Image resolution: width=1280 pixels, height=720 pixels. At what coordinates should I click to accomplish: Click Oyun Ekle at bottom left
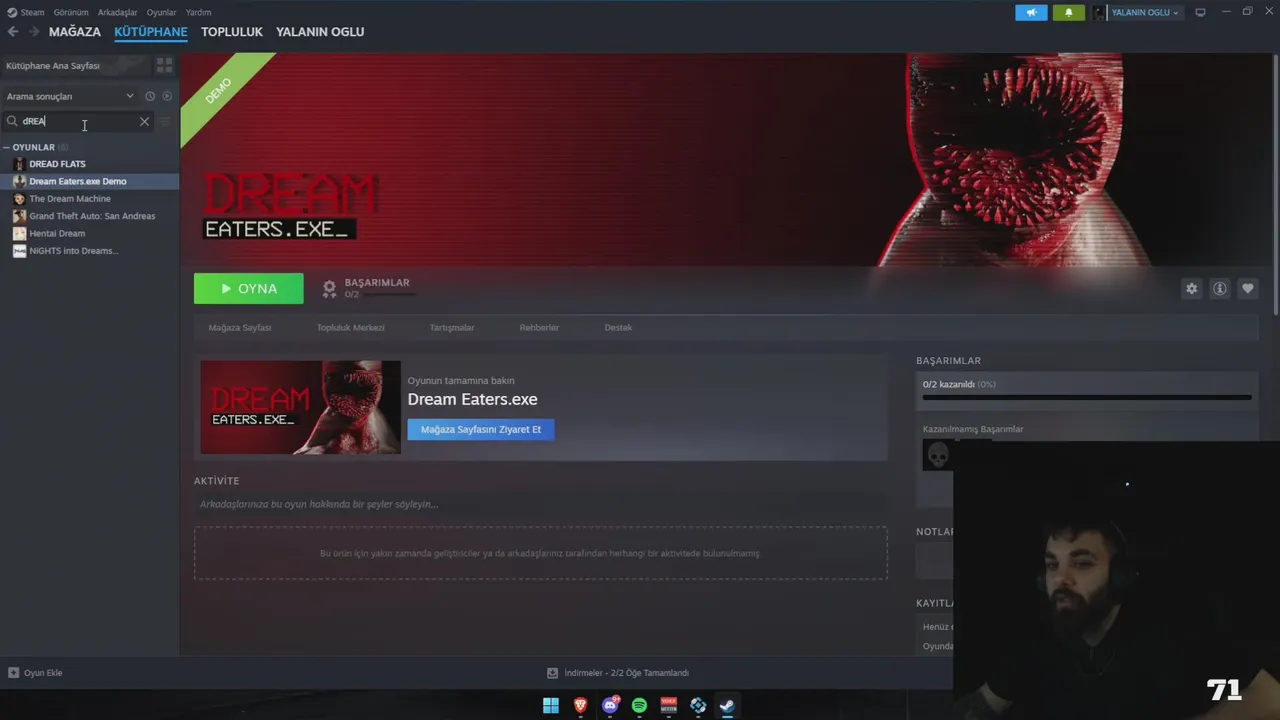click(36, 673)
